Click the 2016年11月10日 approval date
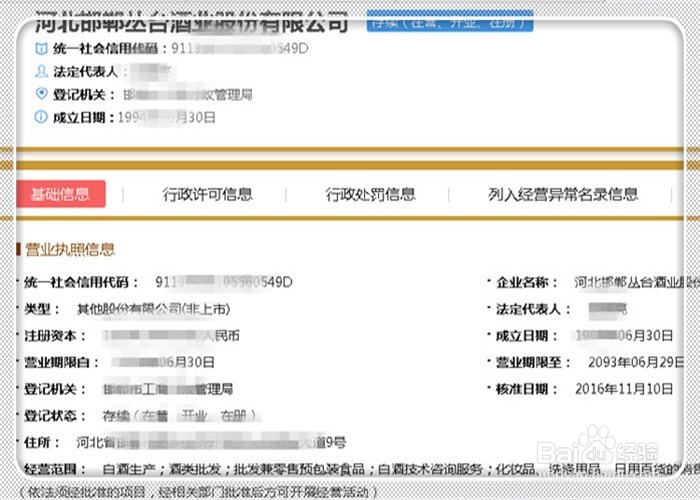700x500 pixels. pos(624,389)
